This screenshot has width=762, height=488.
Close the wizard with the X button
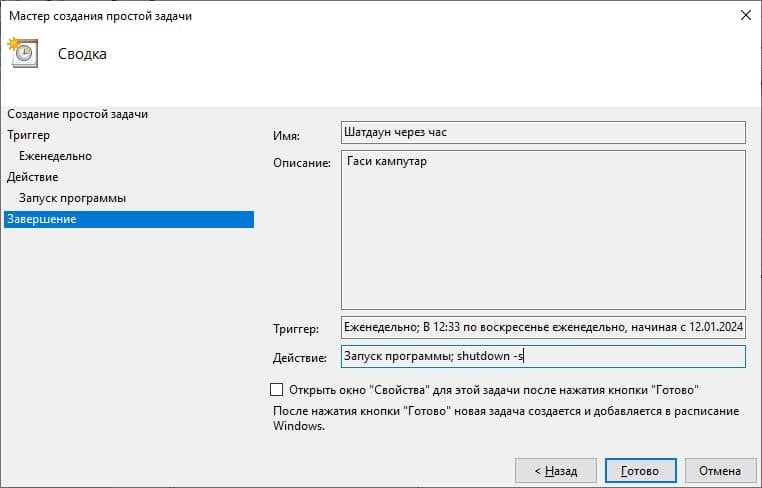(745, 16)
